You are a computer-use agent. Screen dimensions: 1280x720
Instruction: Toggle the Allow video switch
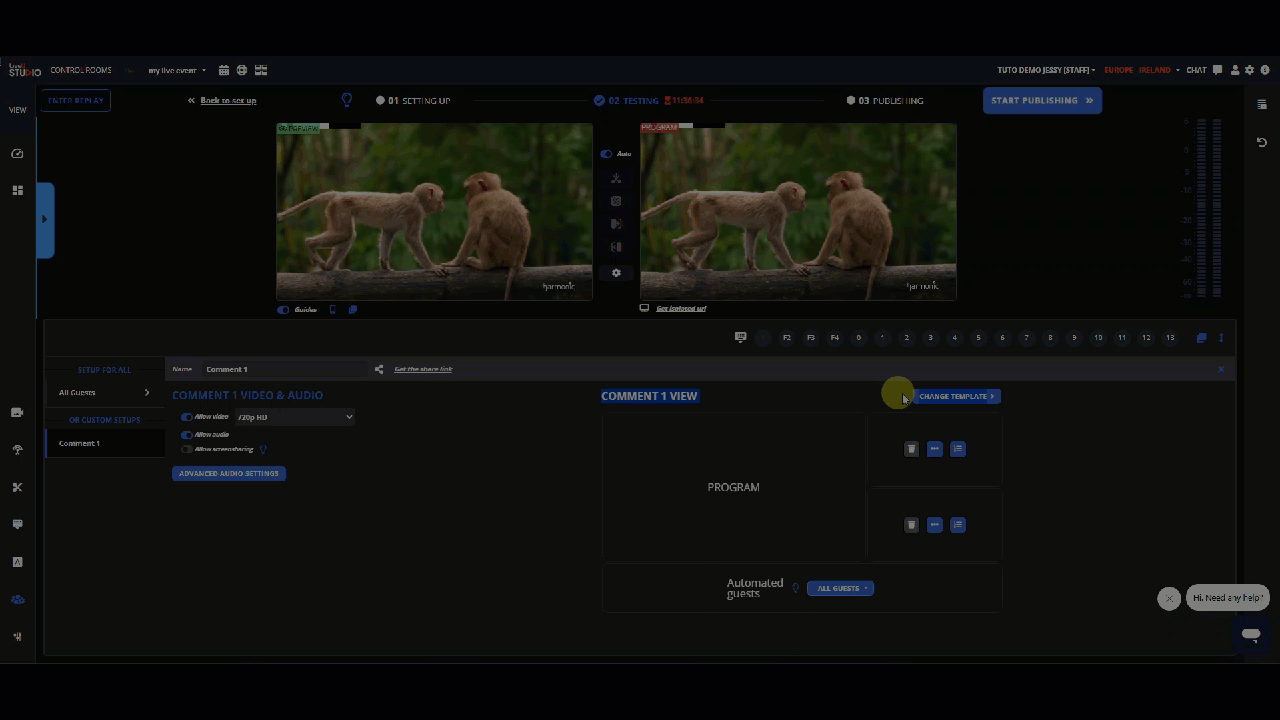tap(187, 417)
